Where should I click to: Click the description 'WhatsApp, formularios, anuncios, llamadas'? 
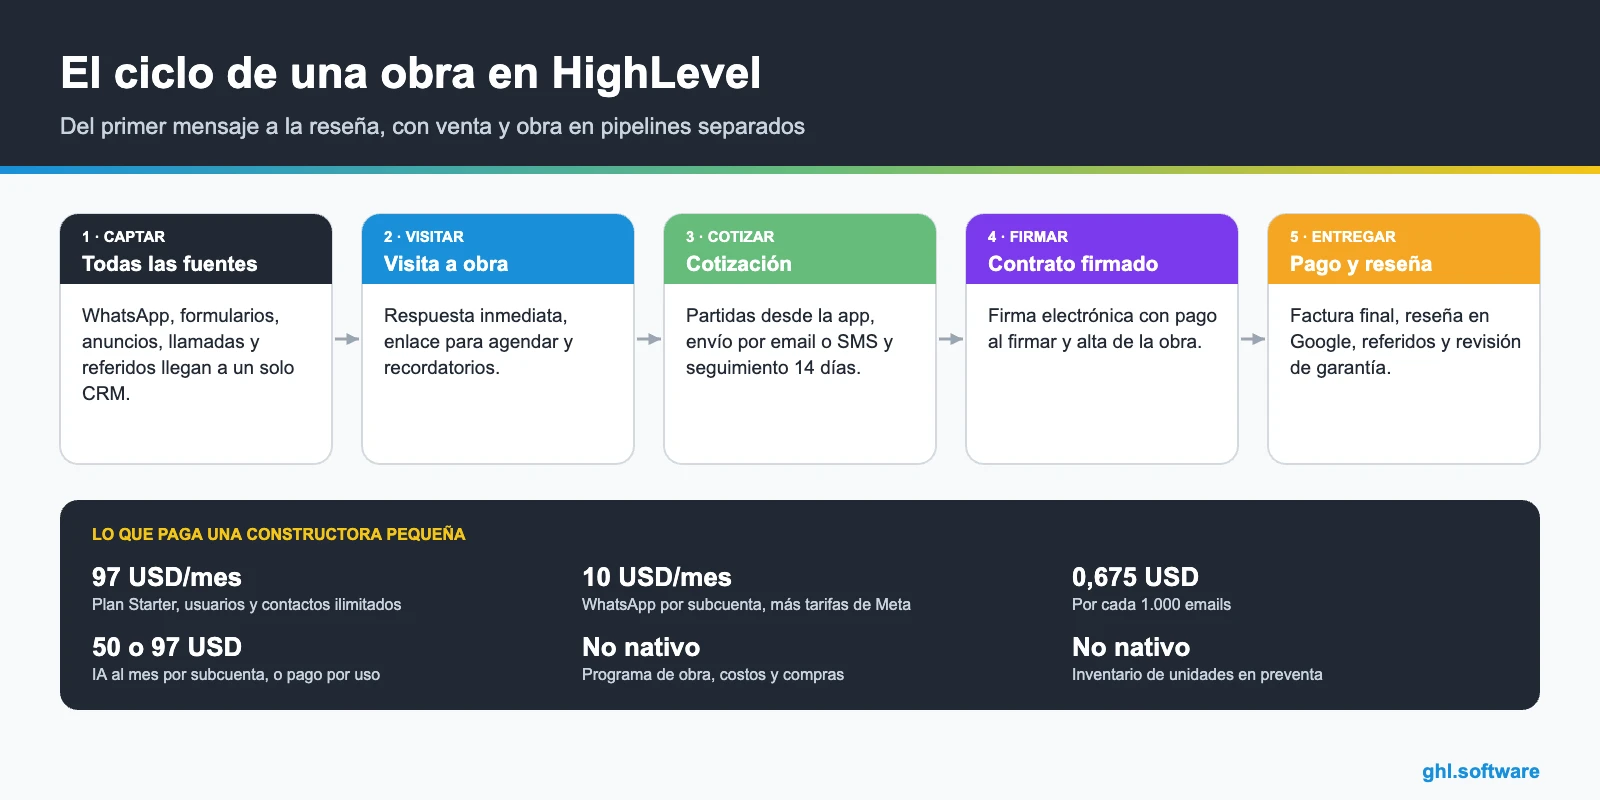(x=188, y=354)
